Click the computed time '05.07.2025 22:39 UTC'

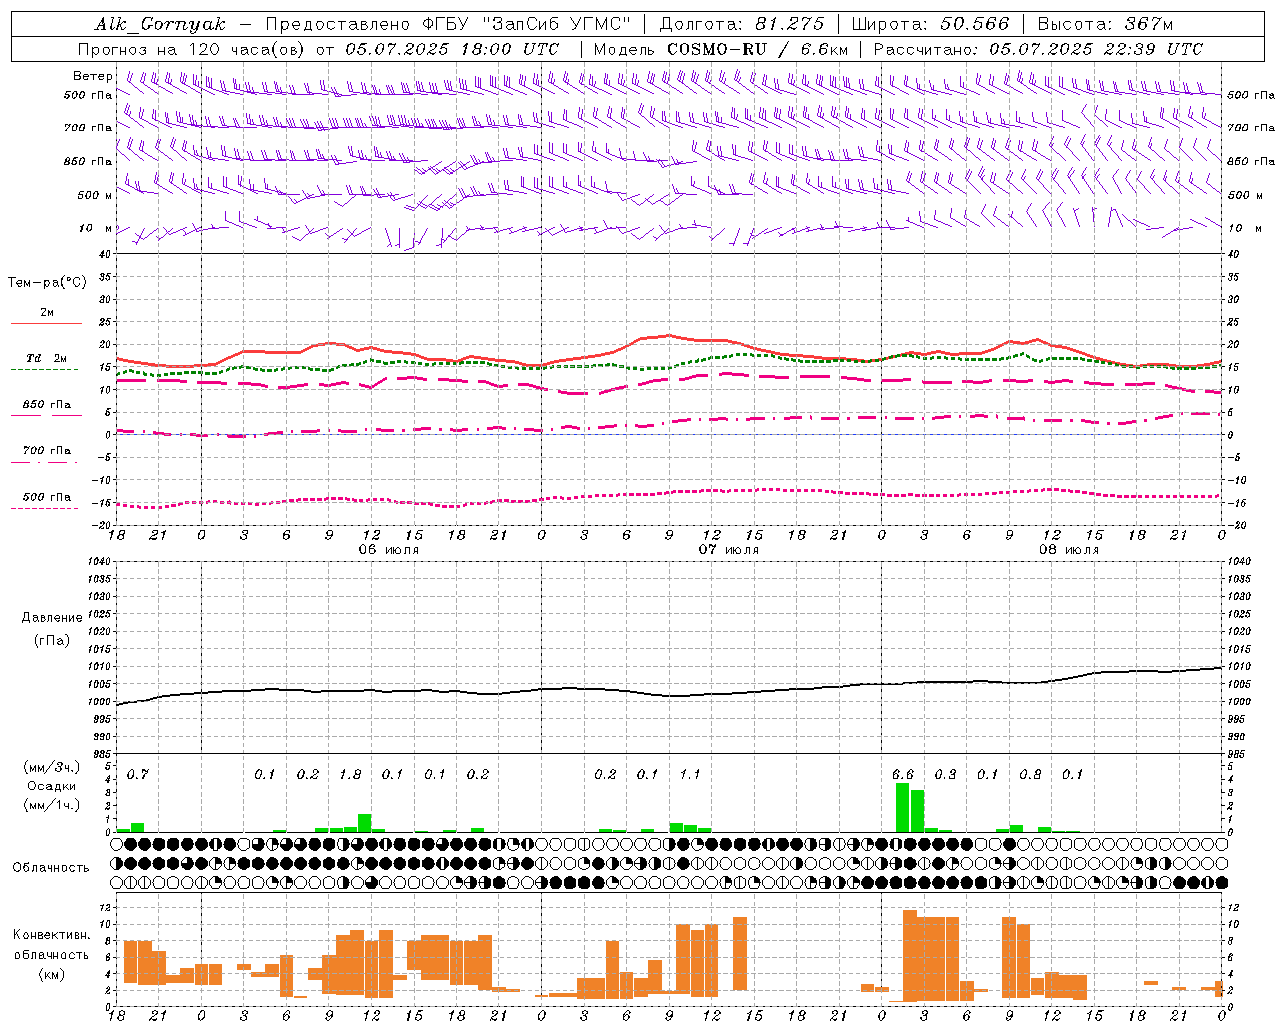1096,49
